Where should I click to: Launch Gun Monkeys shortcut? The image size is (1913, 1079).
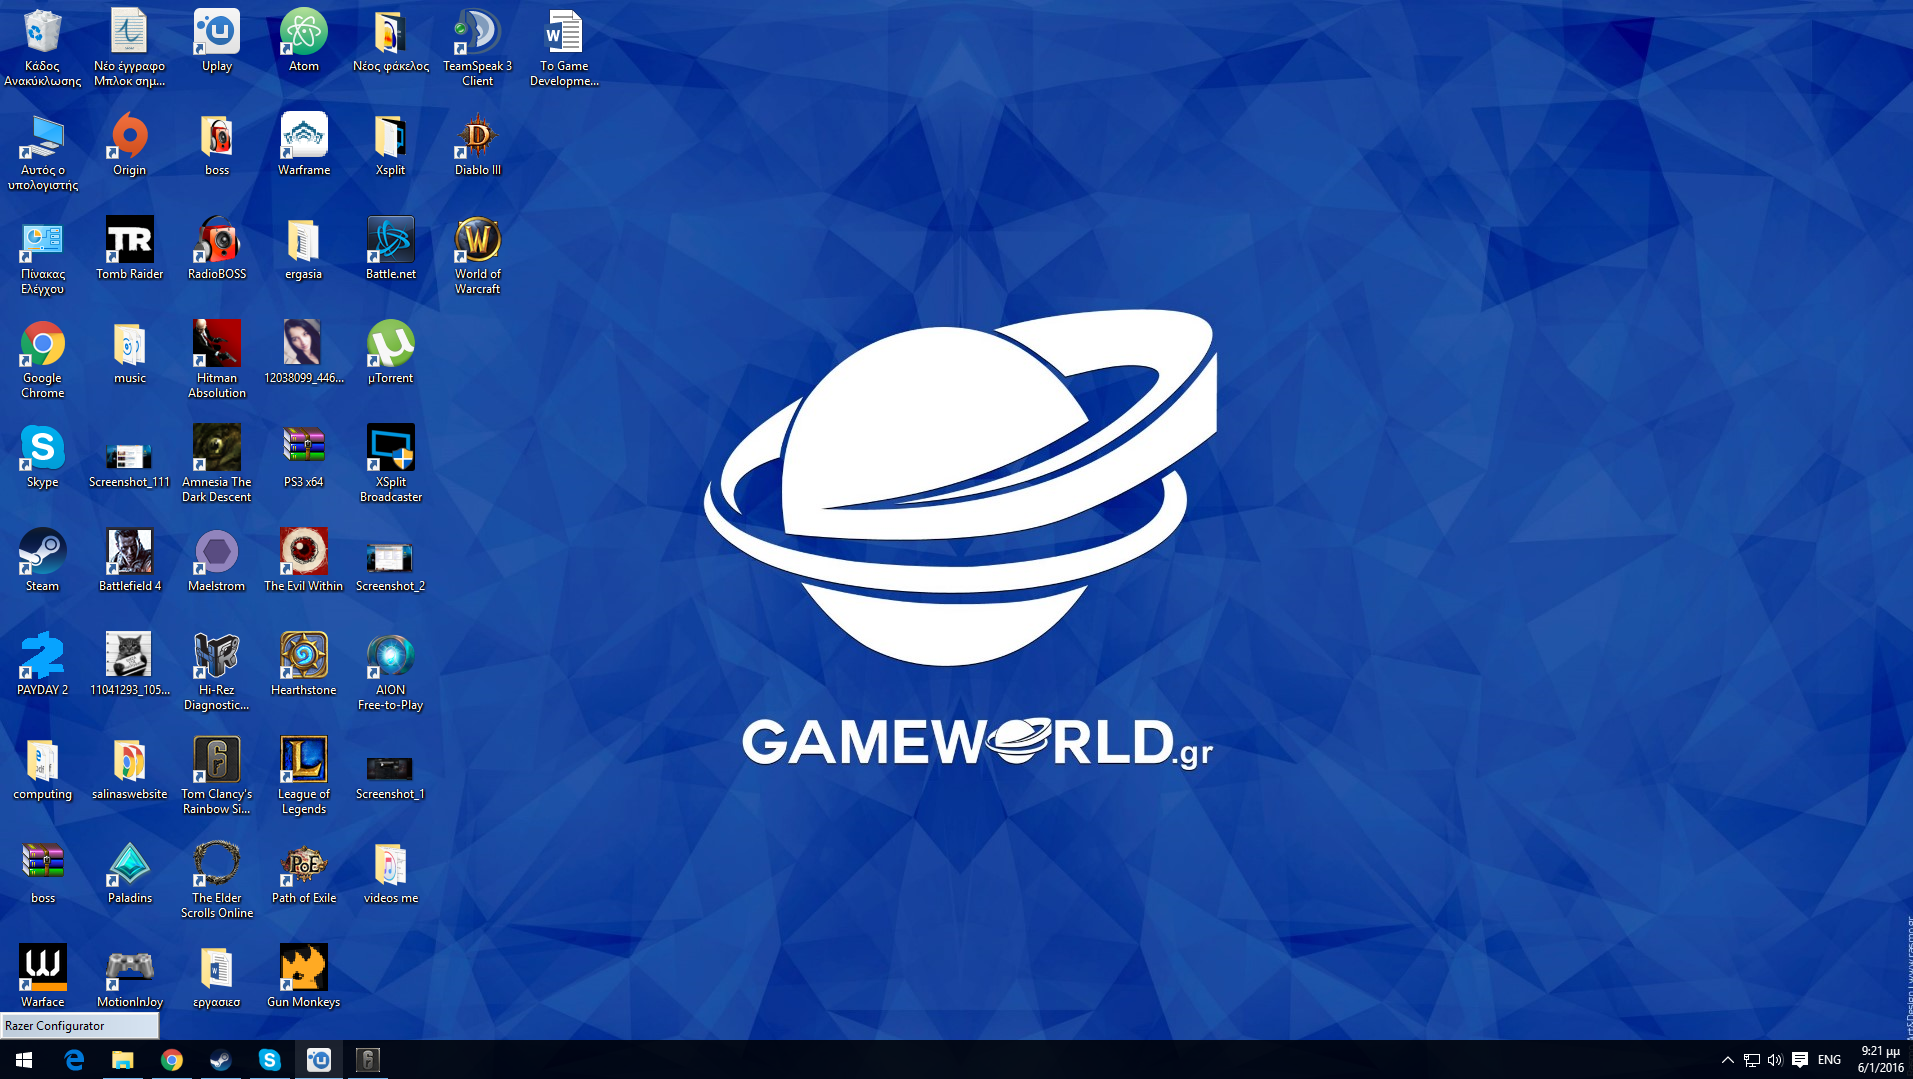303,976
